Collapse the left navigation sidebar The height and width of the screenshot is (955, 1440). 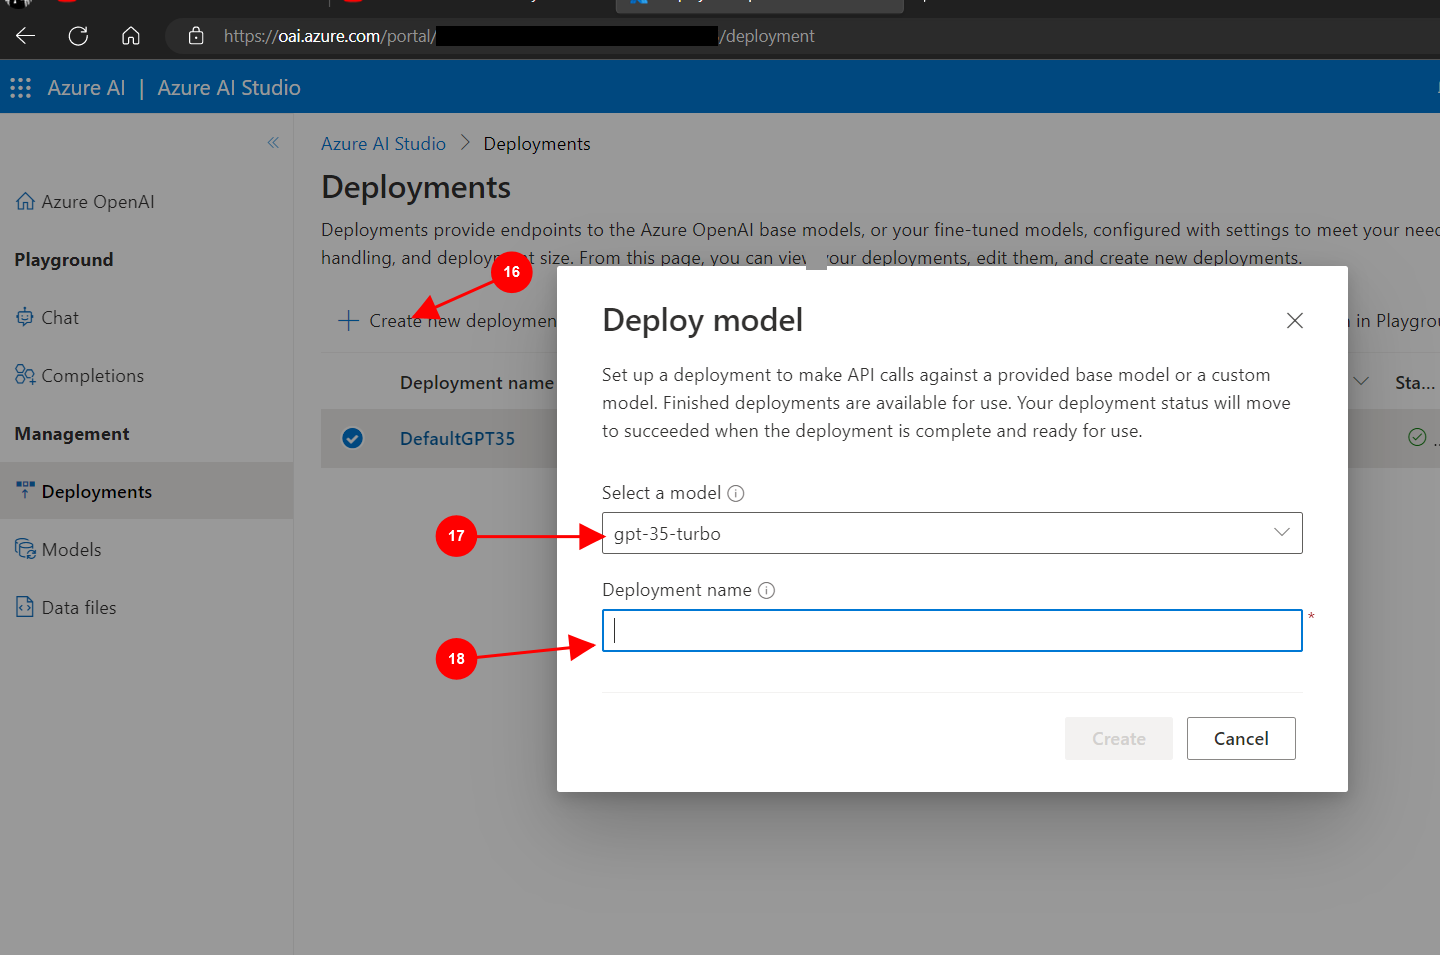(273, 143)
